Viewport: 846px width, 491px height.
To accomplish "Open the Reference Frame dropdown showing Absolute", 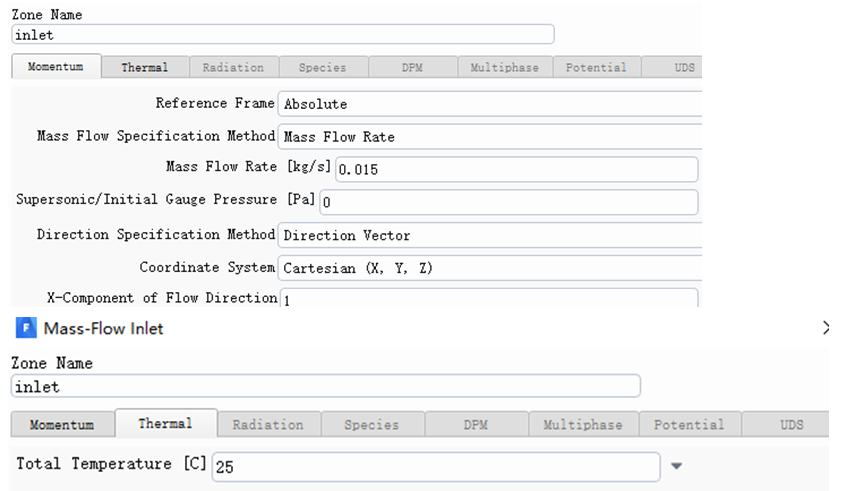I will click(490, 104).
